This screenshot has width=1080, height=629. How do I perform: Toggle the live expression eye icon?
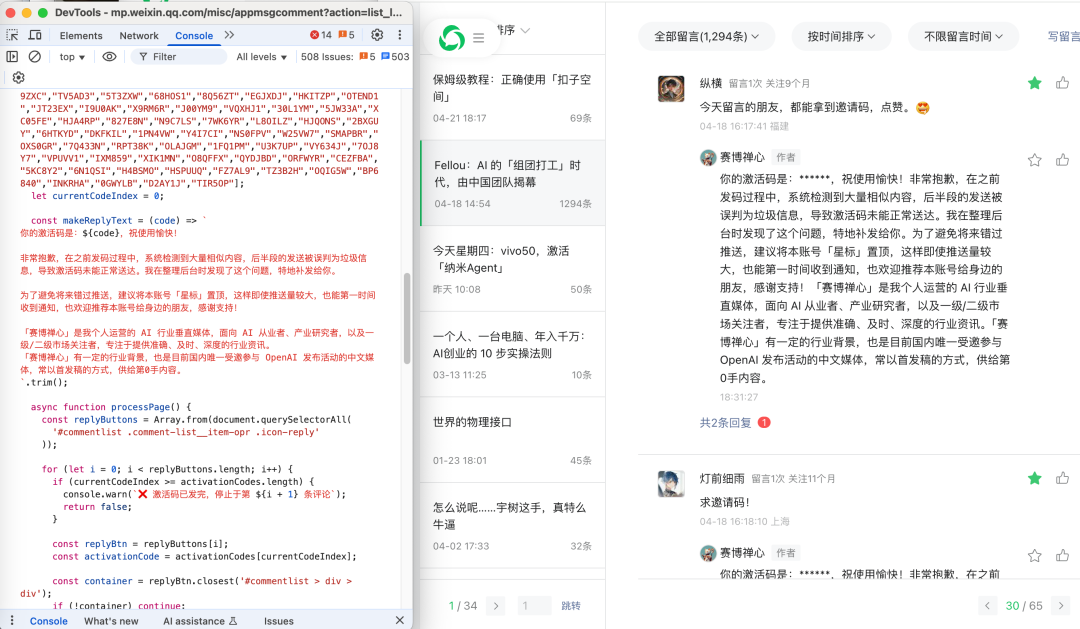click(x=109, y=56)
